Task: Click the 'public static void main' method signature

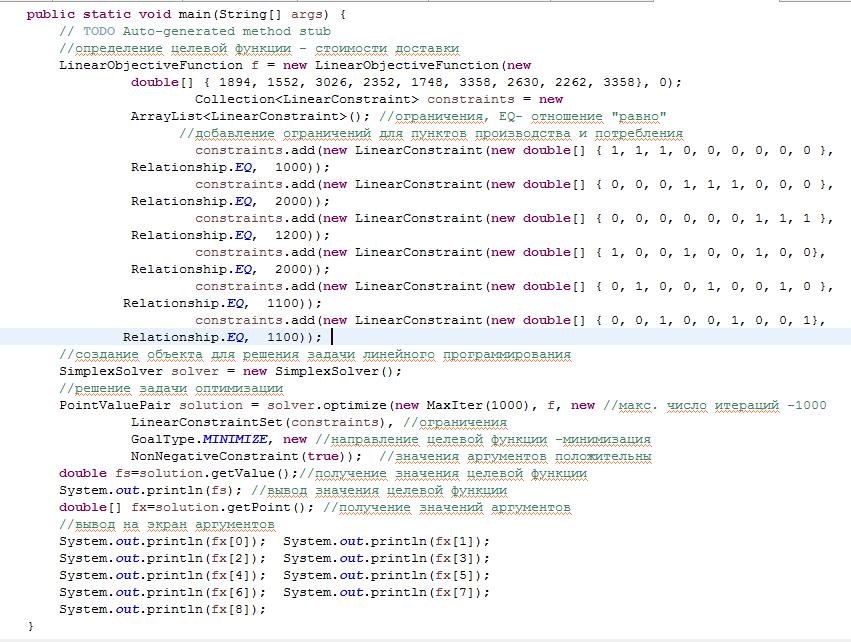Action: tap(186, 15)
